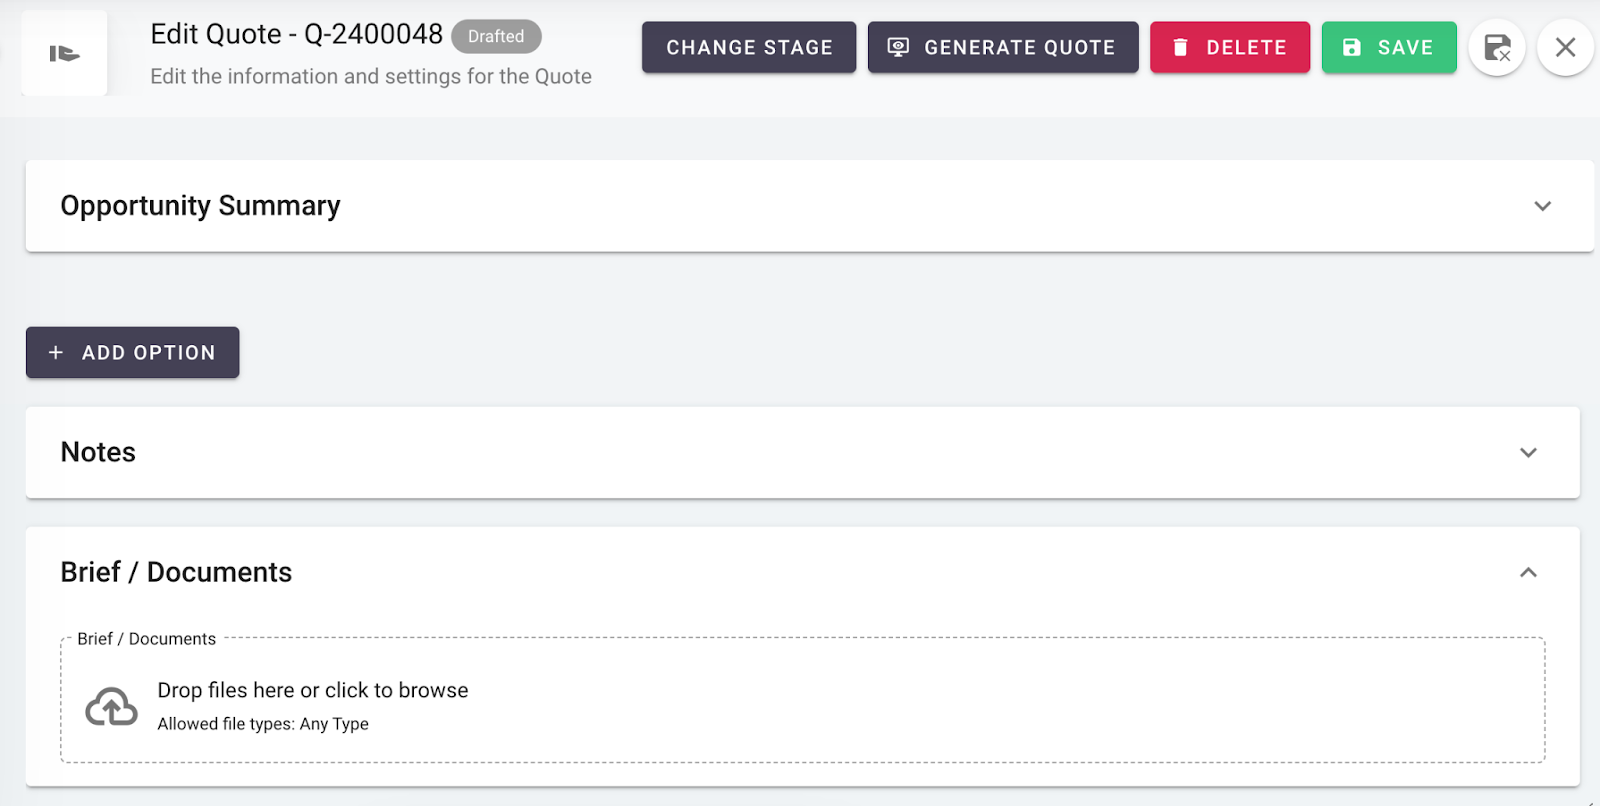Click the ADD OPTION text label
This screenshot has height=806, width=1600.
[149, 353]
